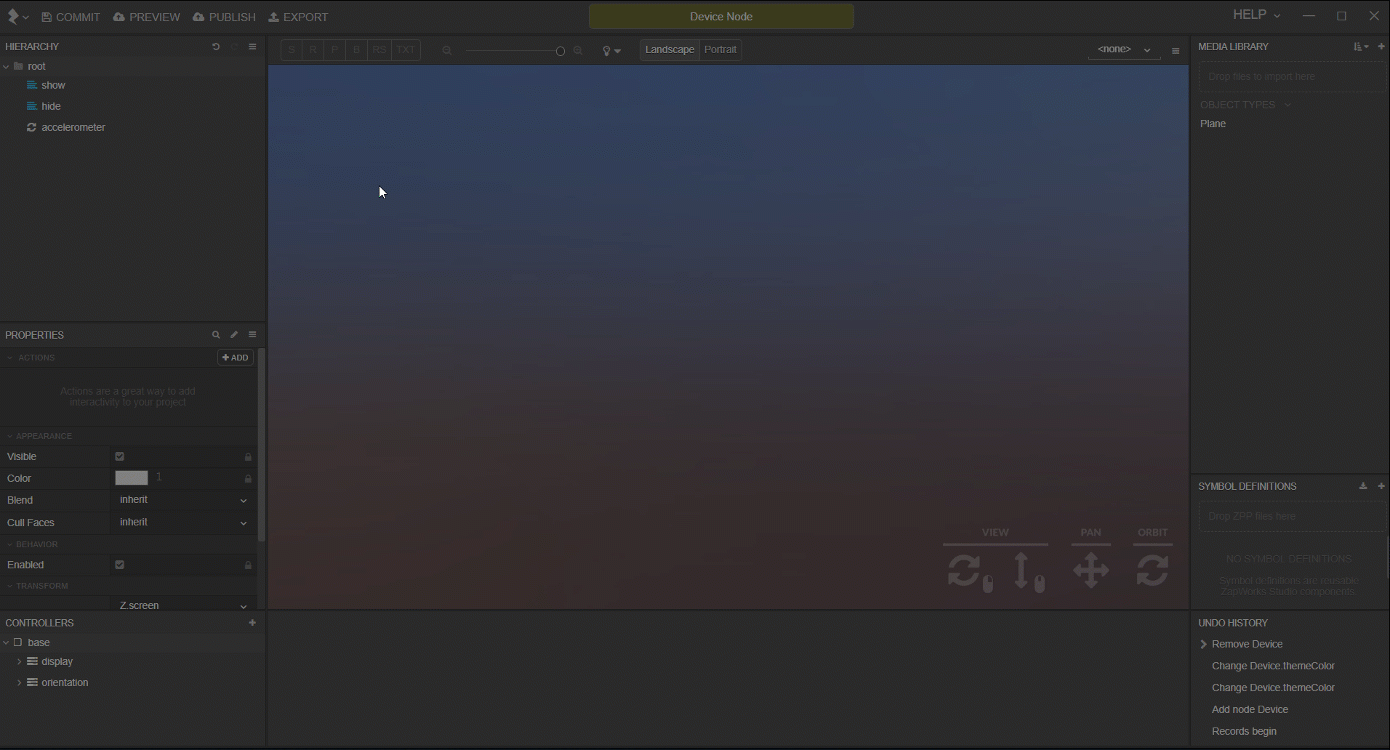Open the HELP menu
The width and height of the screenshot is (1390, 750).
coord(1252,15)
